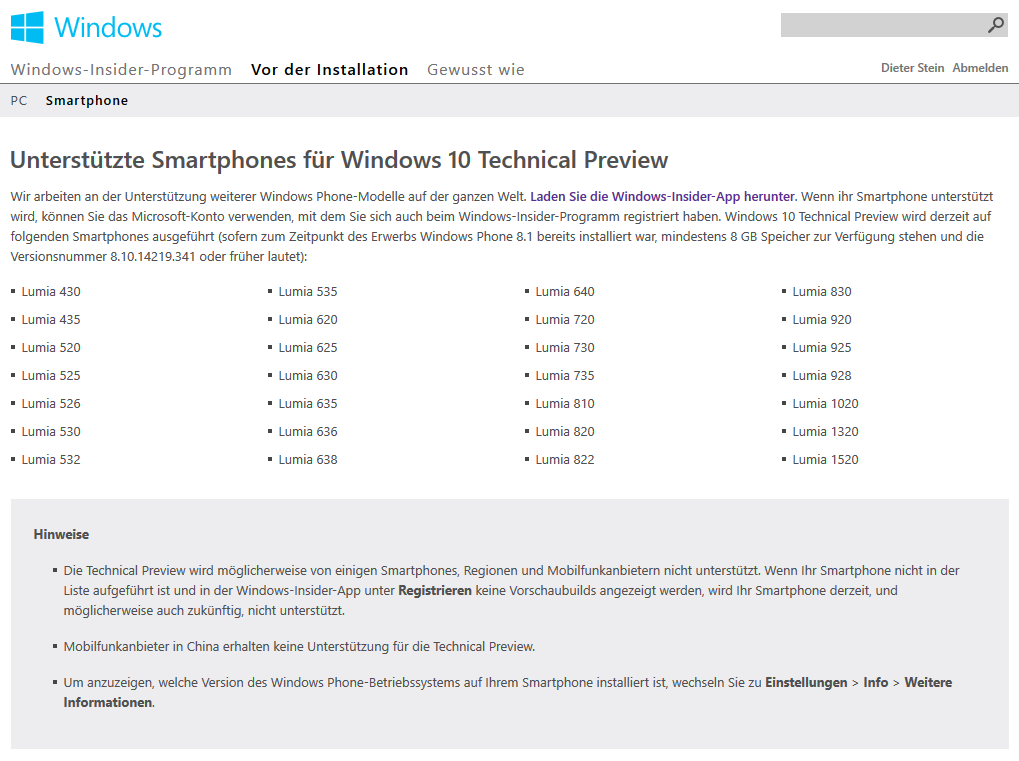The height and width of the screenshot is (761, 1019).
Task: Open the Windows-Insider-App download link
Action: pos(663,196)
